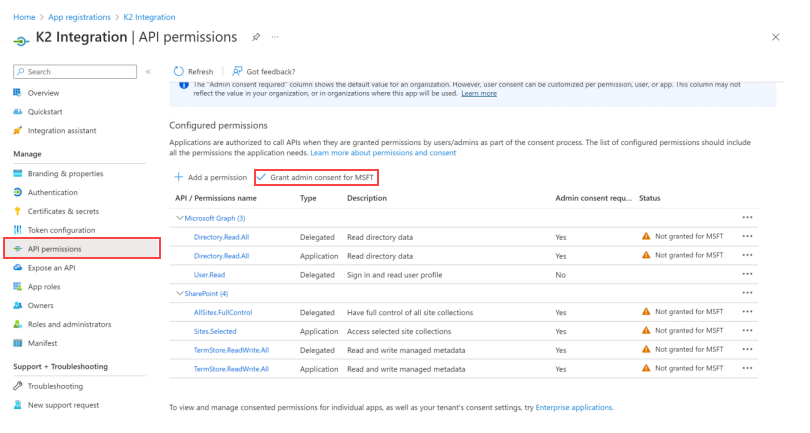Open the ellipsis menu for Microsoft Graph group row
The width and height of the screenshot is (810, 433).
tap(747, 218)
